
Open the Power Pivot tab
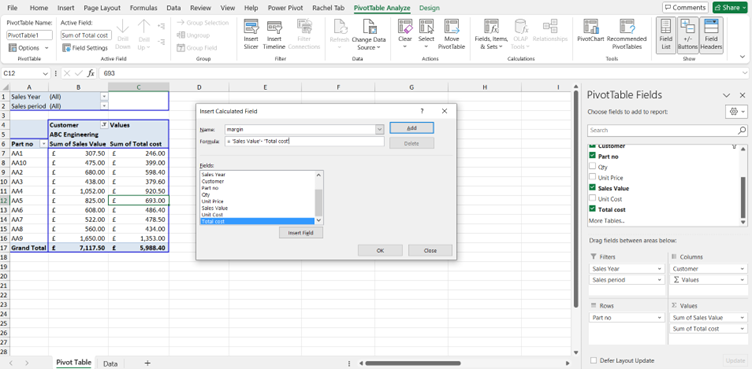tap(285, 8)
